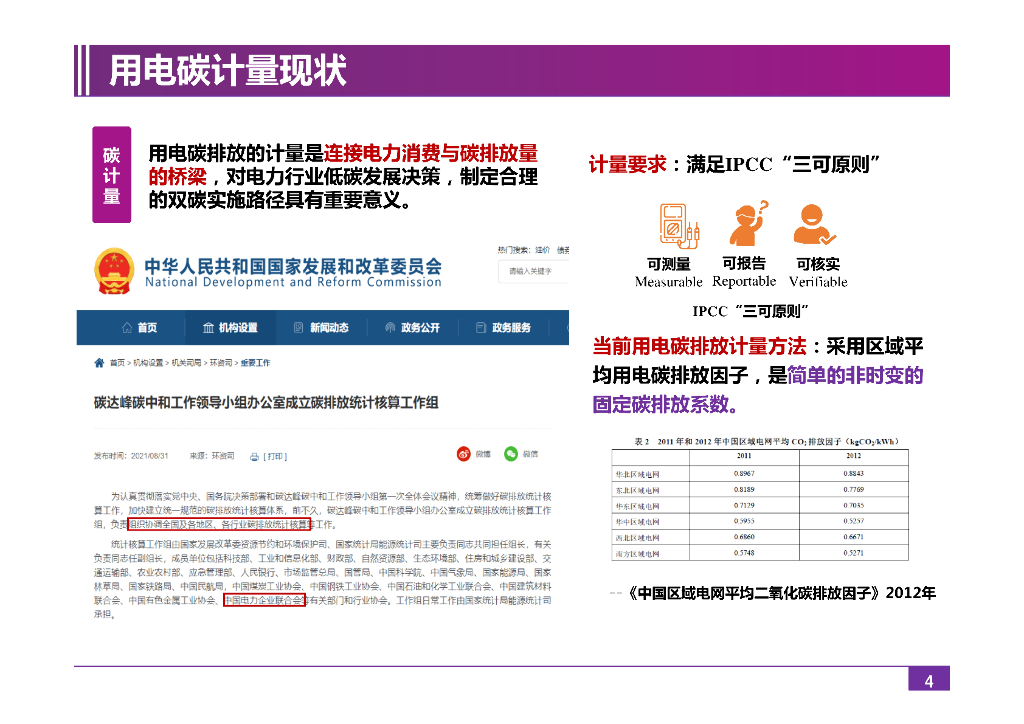The width and height of the screenshot is (1024, 724).
Task: Open the 机构设置 navigation tab
Action: [x=230, y=328]
